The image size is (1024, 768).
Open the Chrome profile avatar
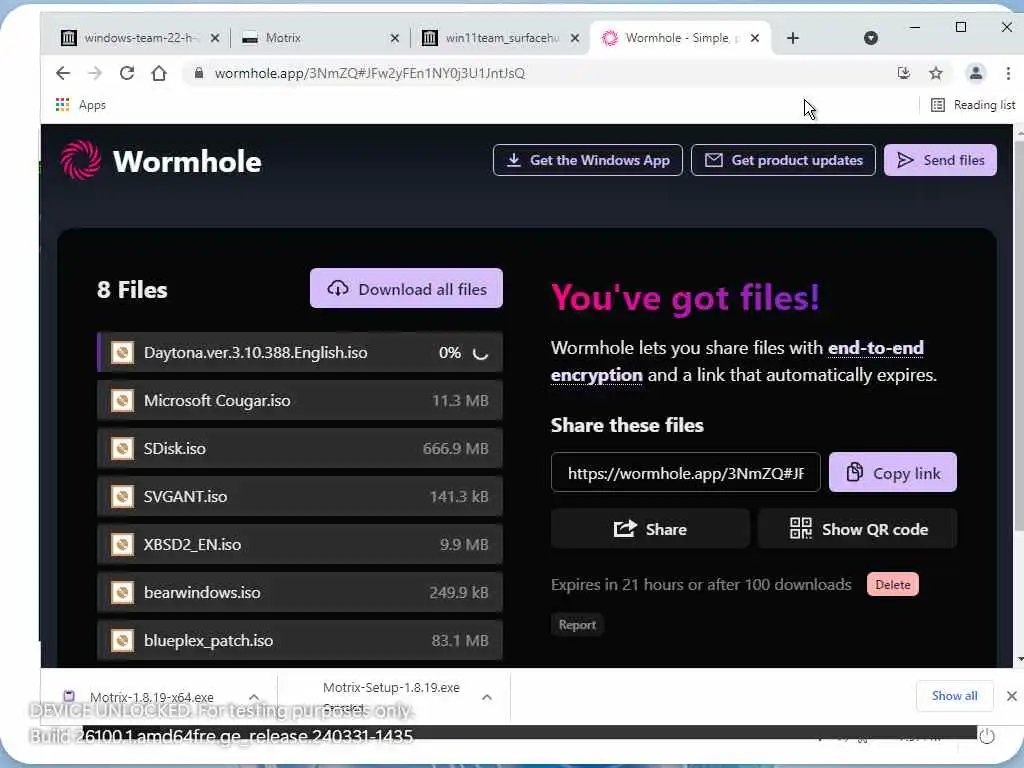click(976, 73)
